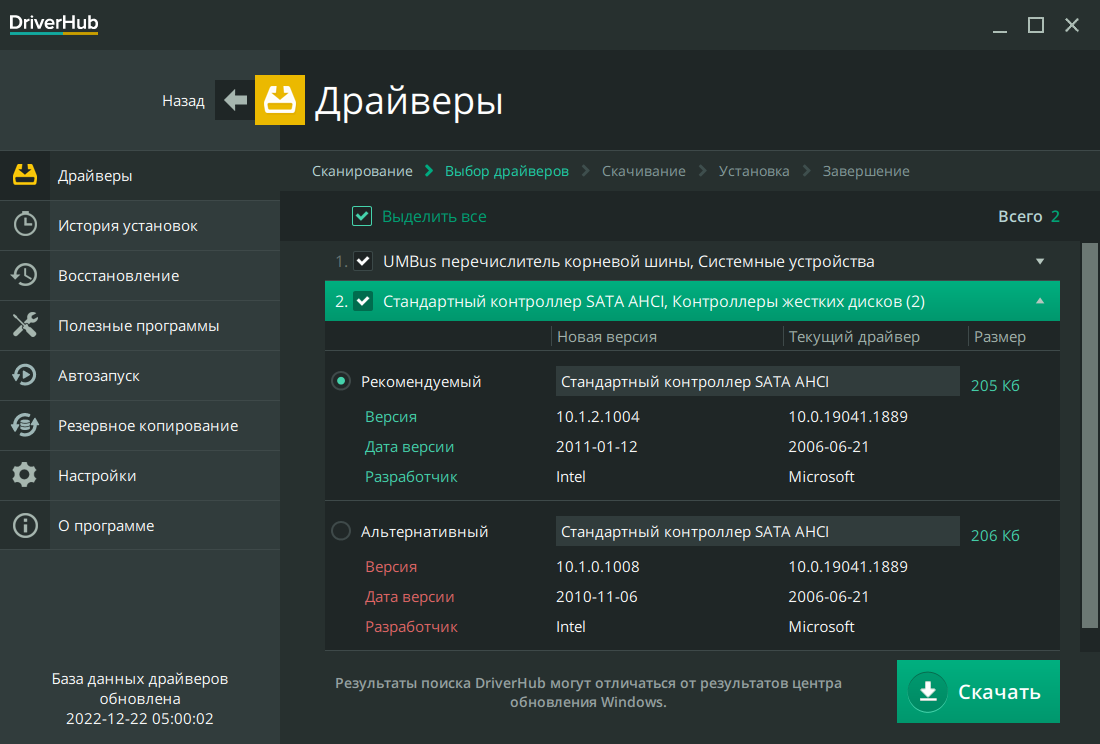
Task: Uncheck the UMBus driver checkbox
Action: (x=363, y=262)
